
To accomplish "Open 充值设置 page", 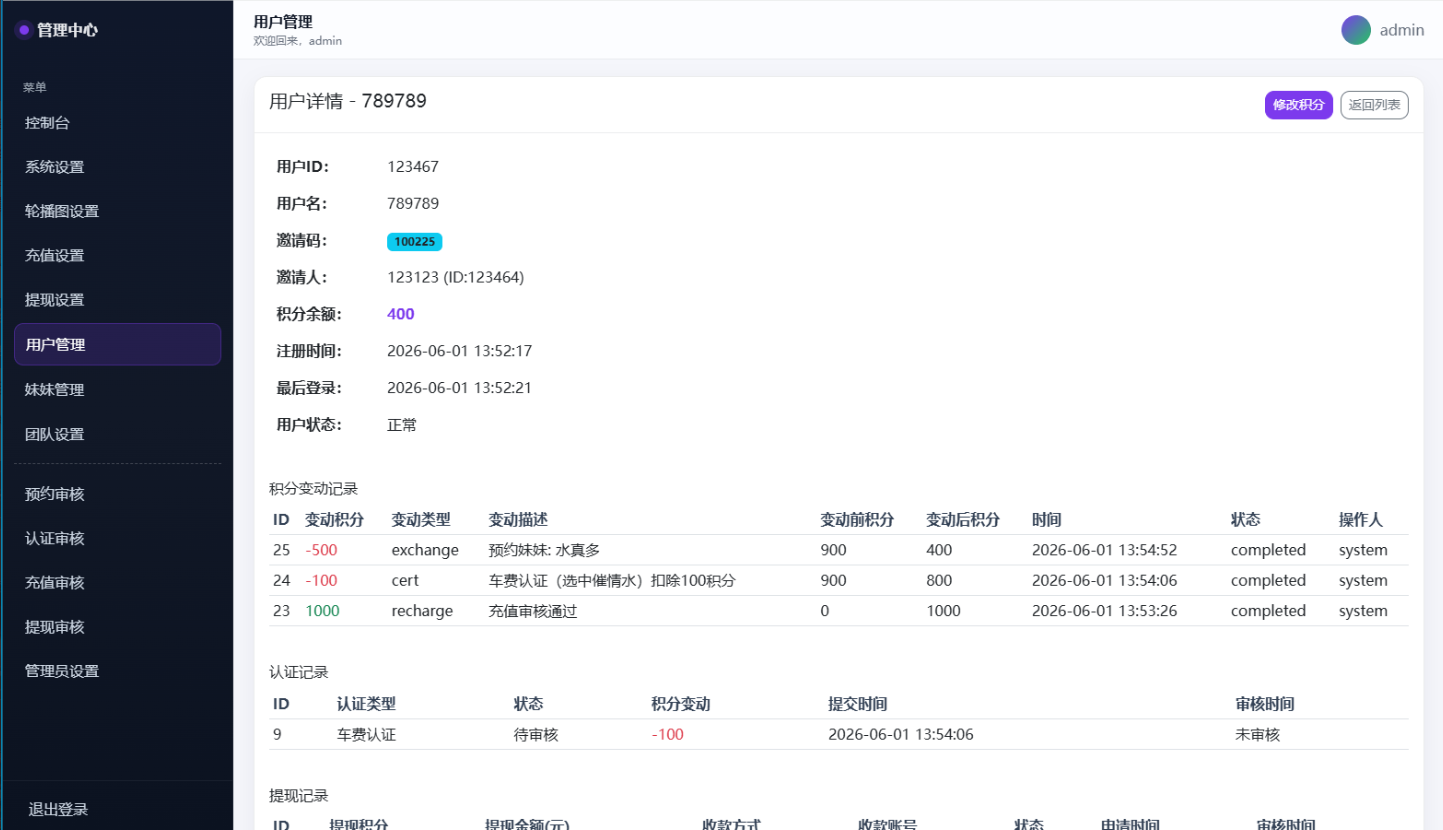I will [117, 255].
